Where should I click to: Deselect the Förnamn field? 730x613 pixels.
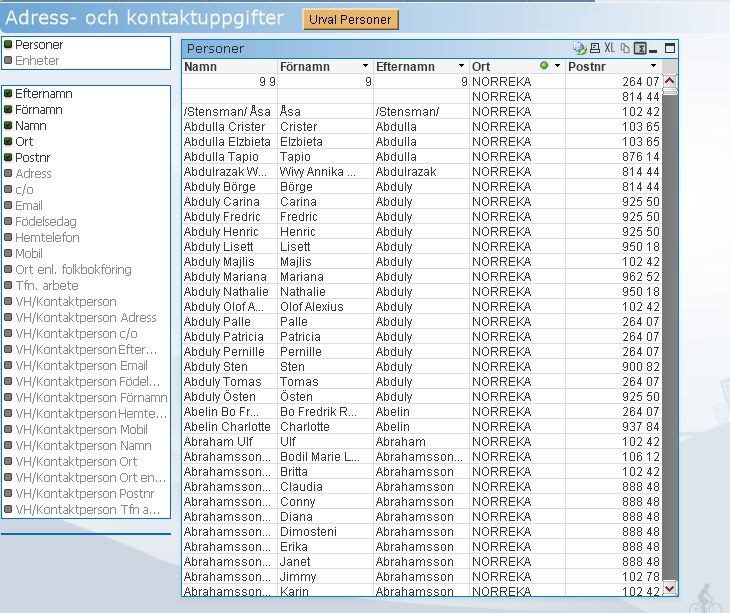(x=33, y=109)
